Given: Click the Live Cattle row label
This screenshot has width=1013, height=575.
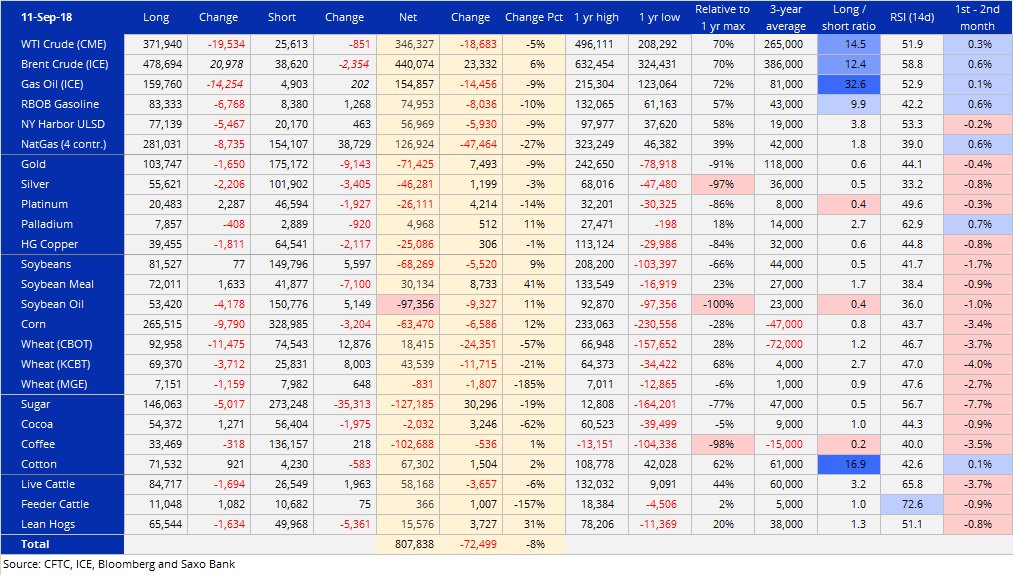Looking at the screenshot, I should click(49, 484).
